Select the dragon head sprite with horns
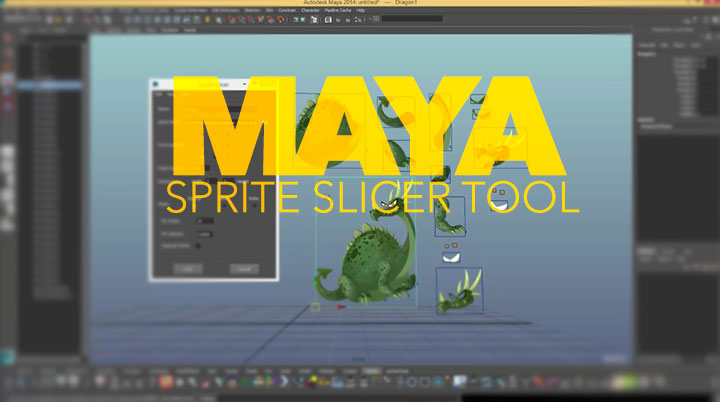This screenshot has width=720, height=402. (459, 291)
